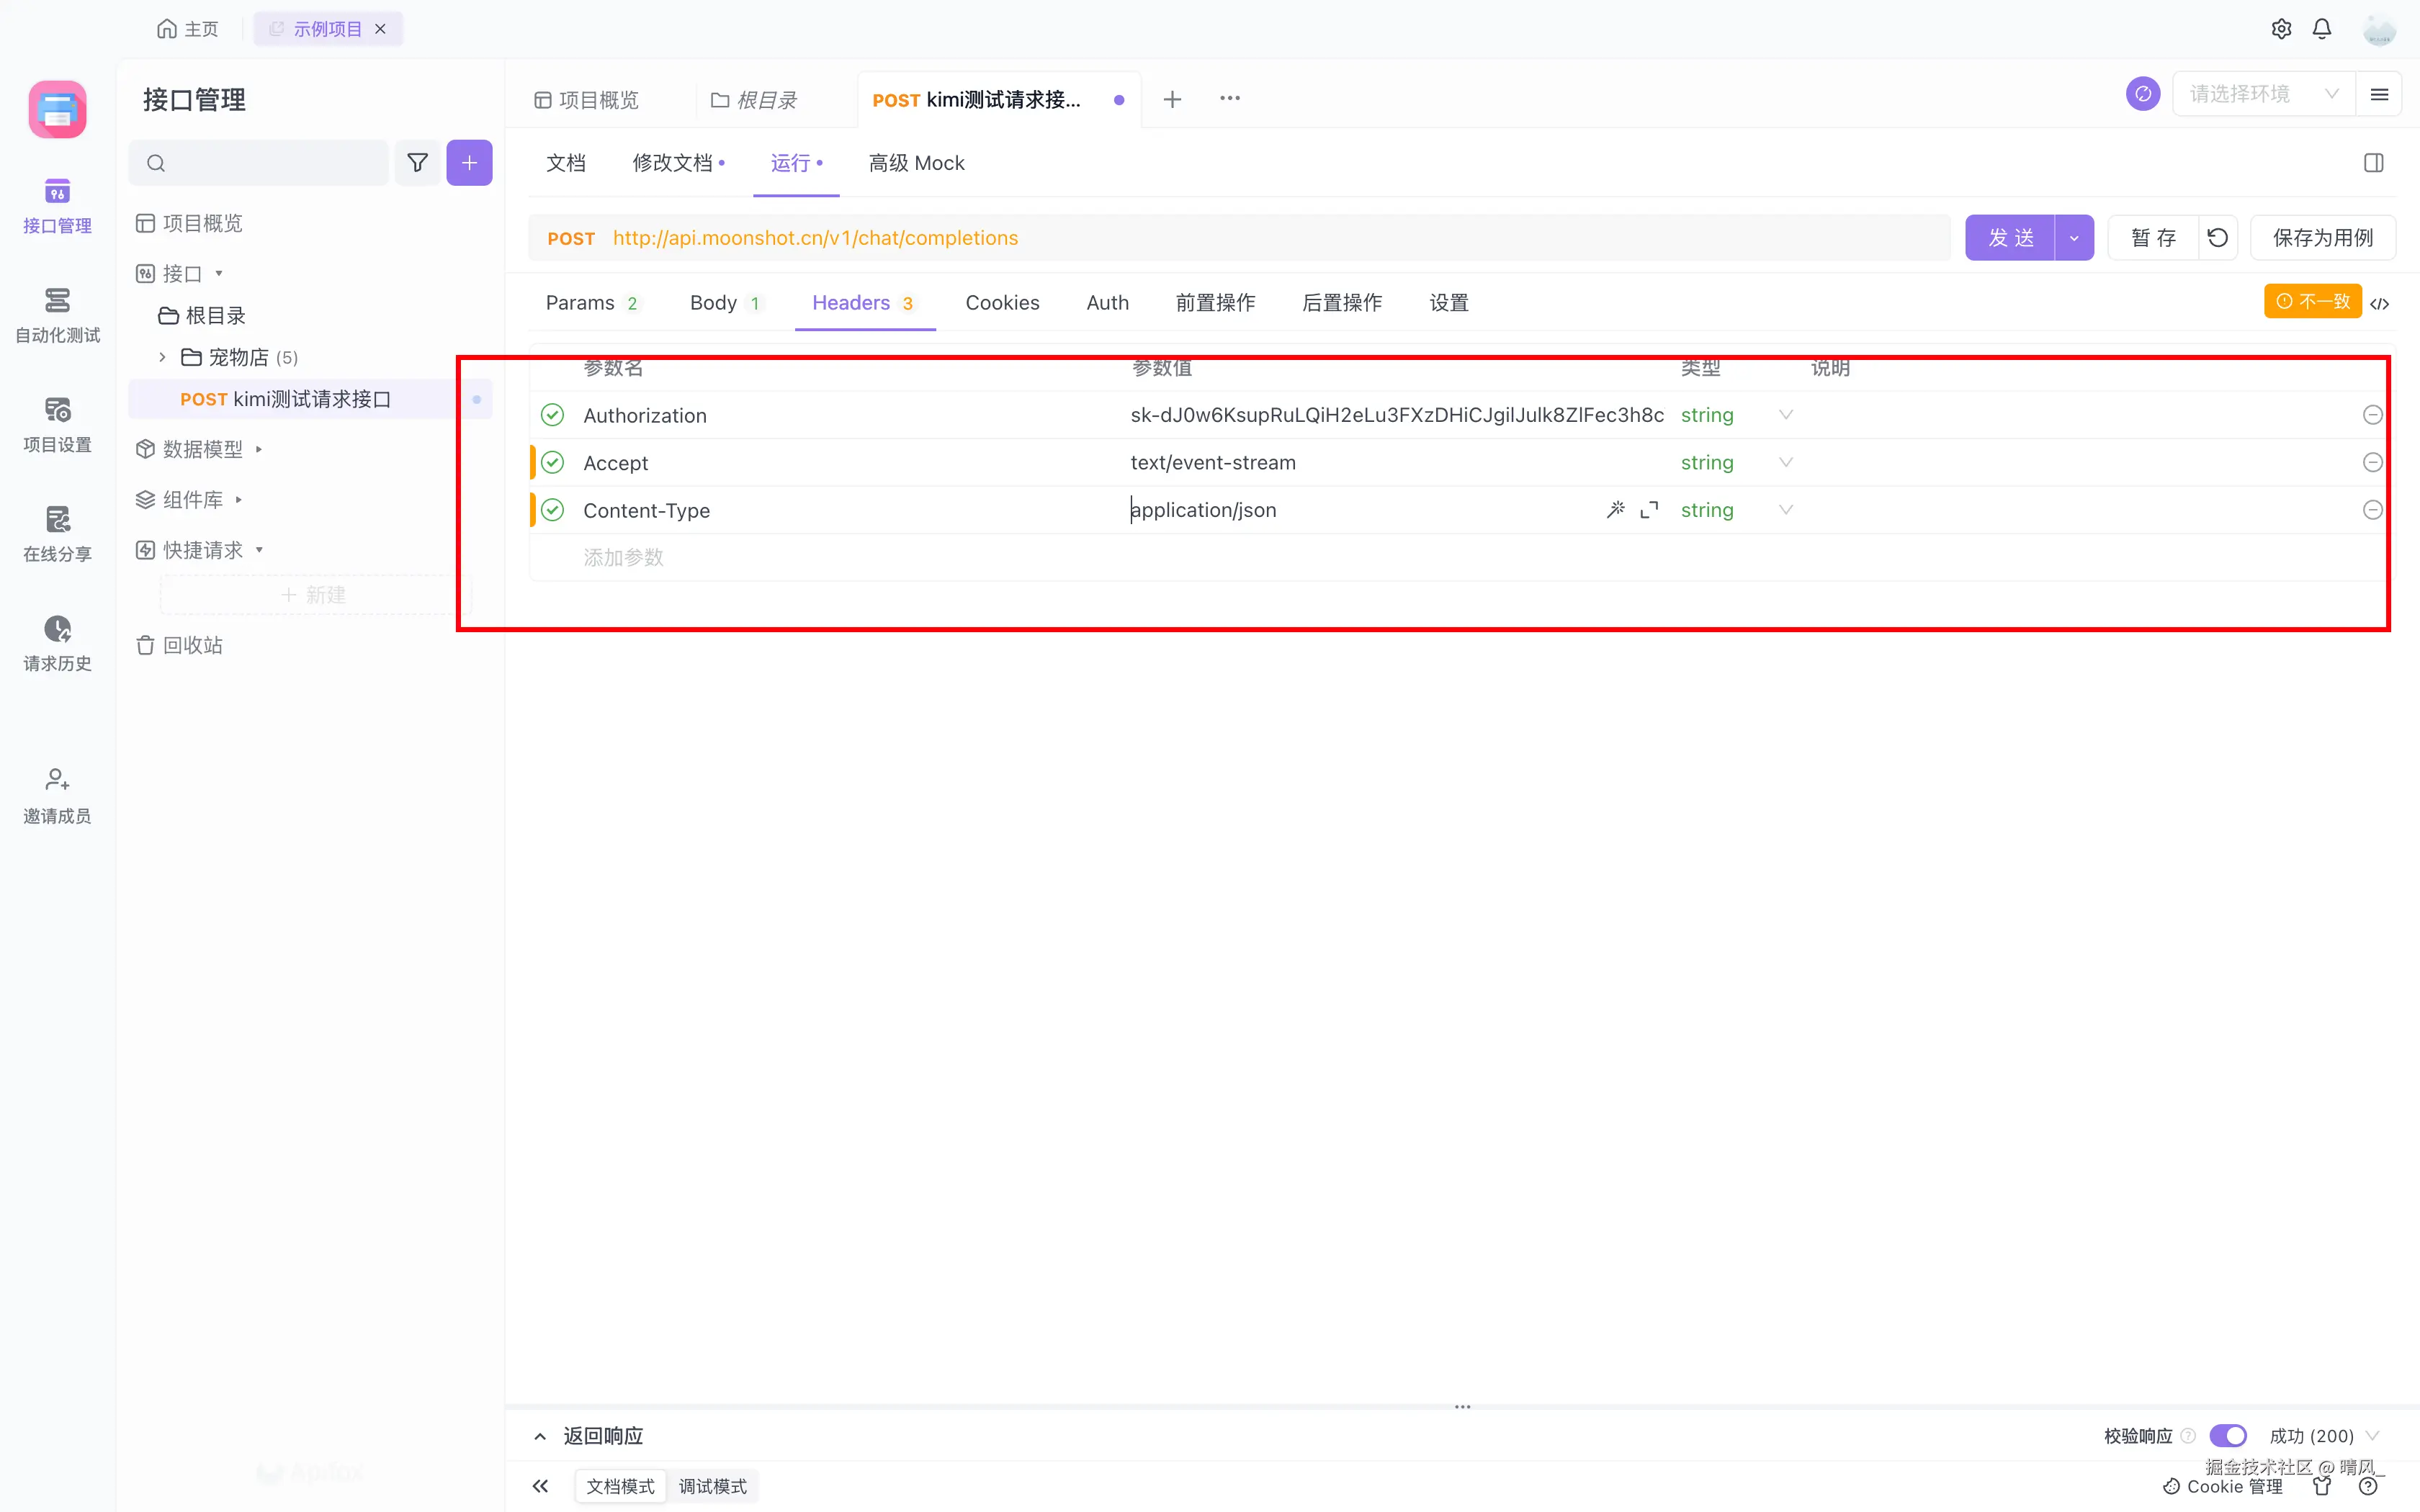Expand the Content-Type value editor
The width and height of the screenshot is (2420, 1512).
pos(1649,510)
